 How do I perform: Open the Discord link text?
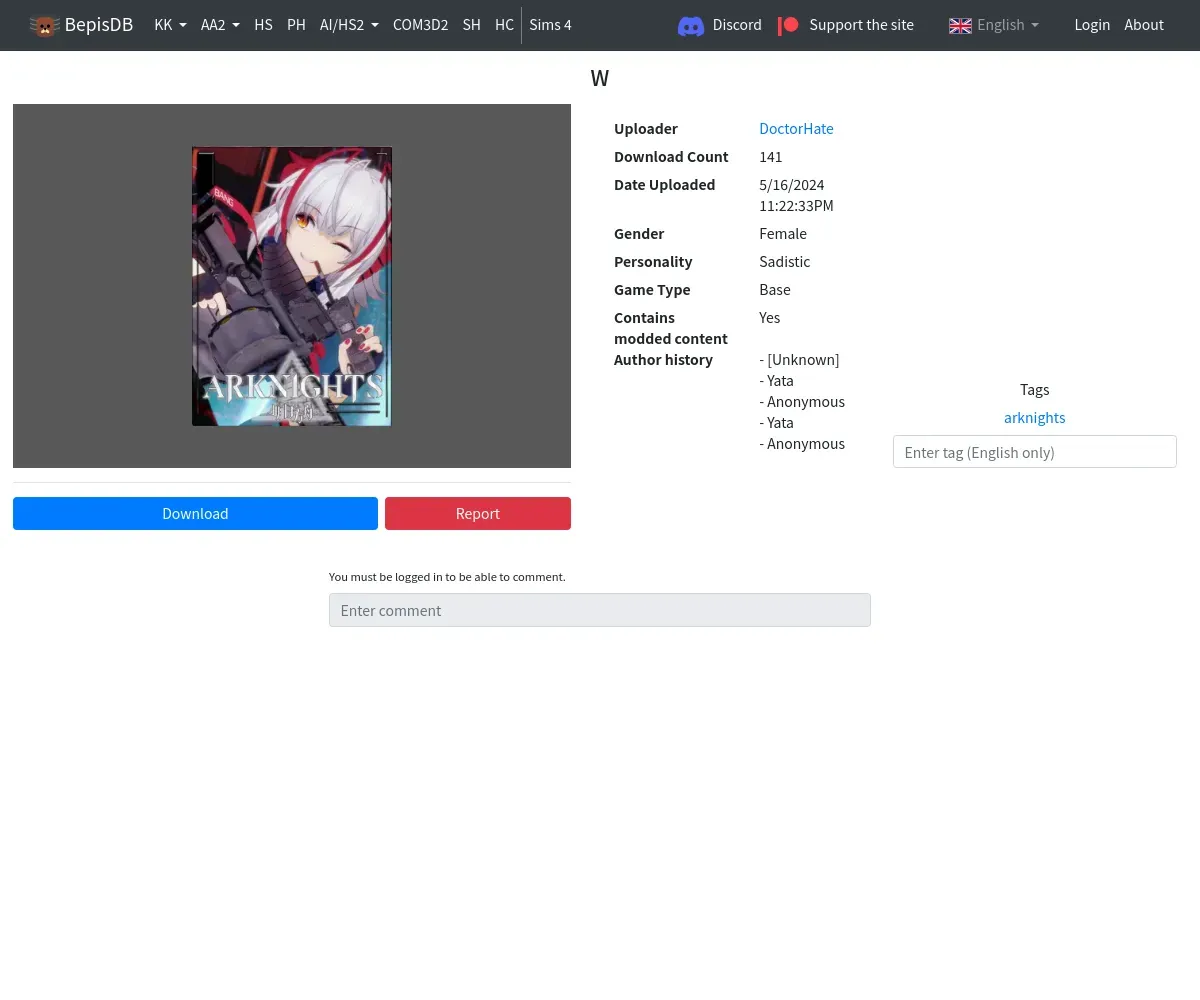(737, 25)
